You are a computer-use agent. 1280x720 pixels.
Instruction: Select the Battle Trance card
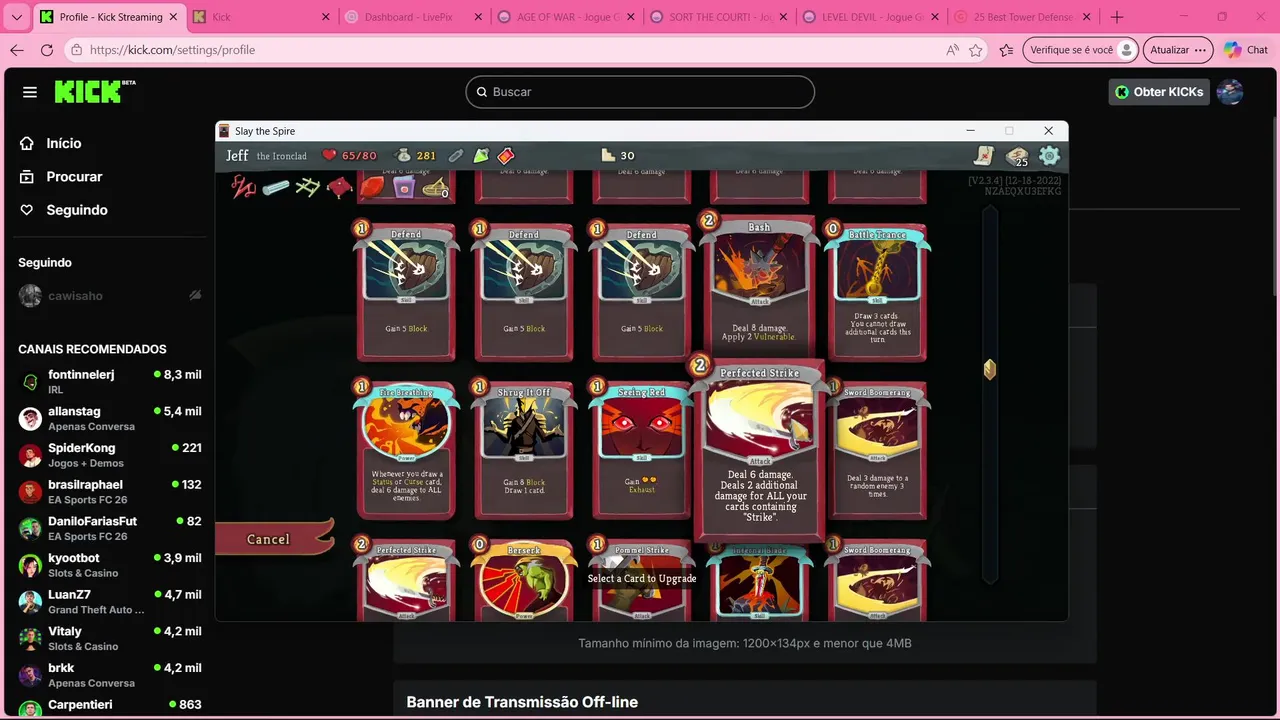[x=877, y=291]
